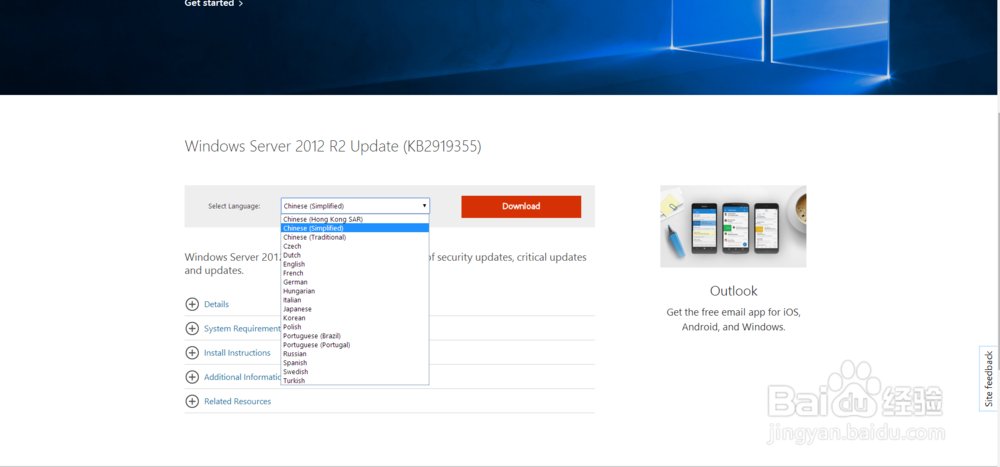The image size is (1000, 467).
Task: Select German in the language list
Action: pos(355,281)
